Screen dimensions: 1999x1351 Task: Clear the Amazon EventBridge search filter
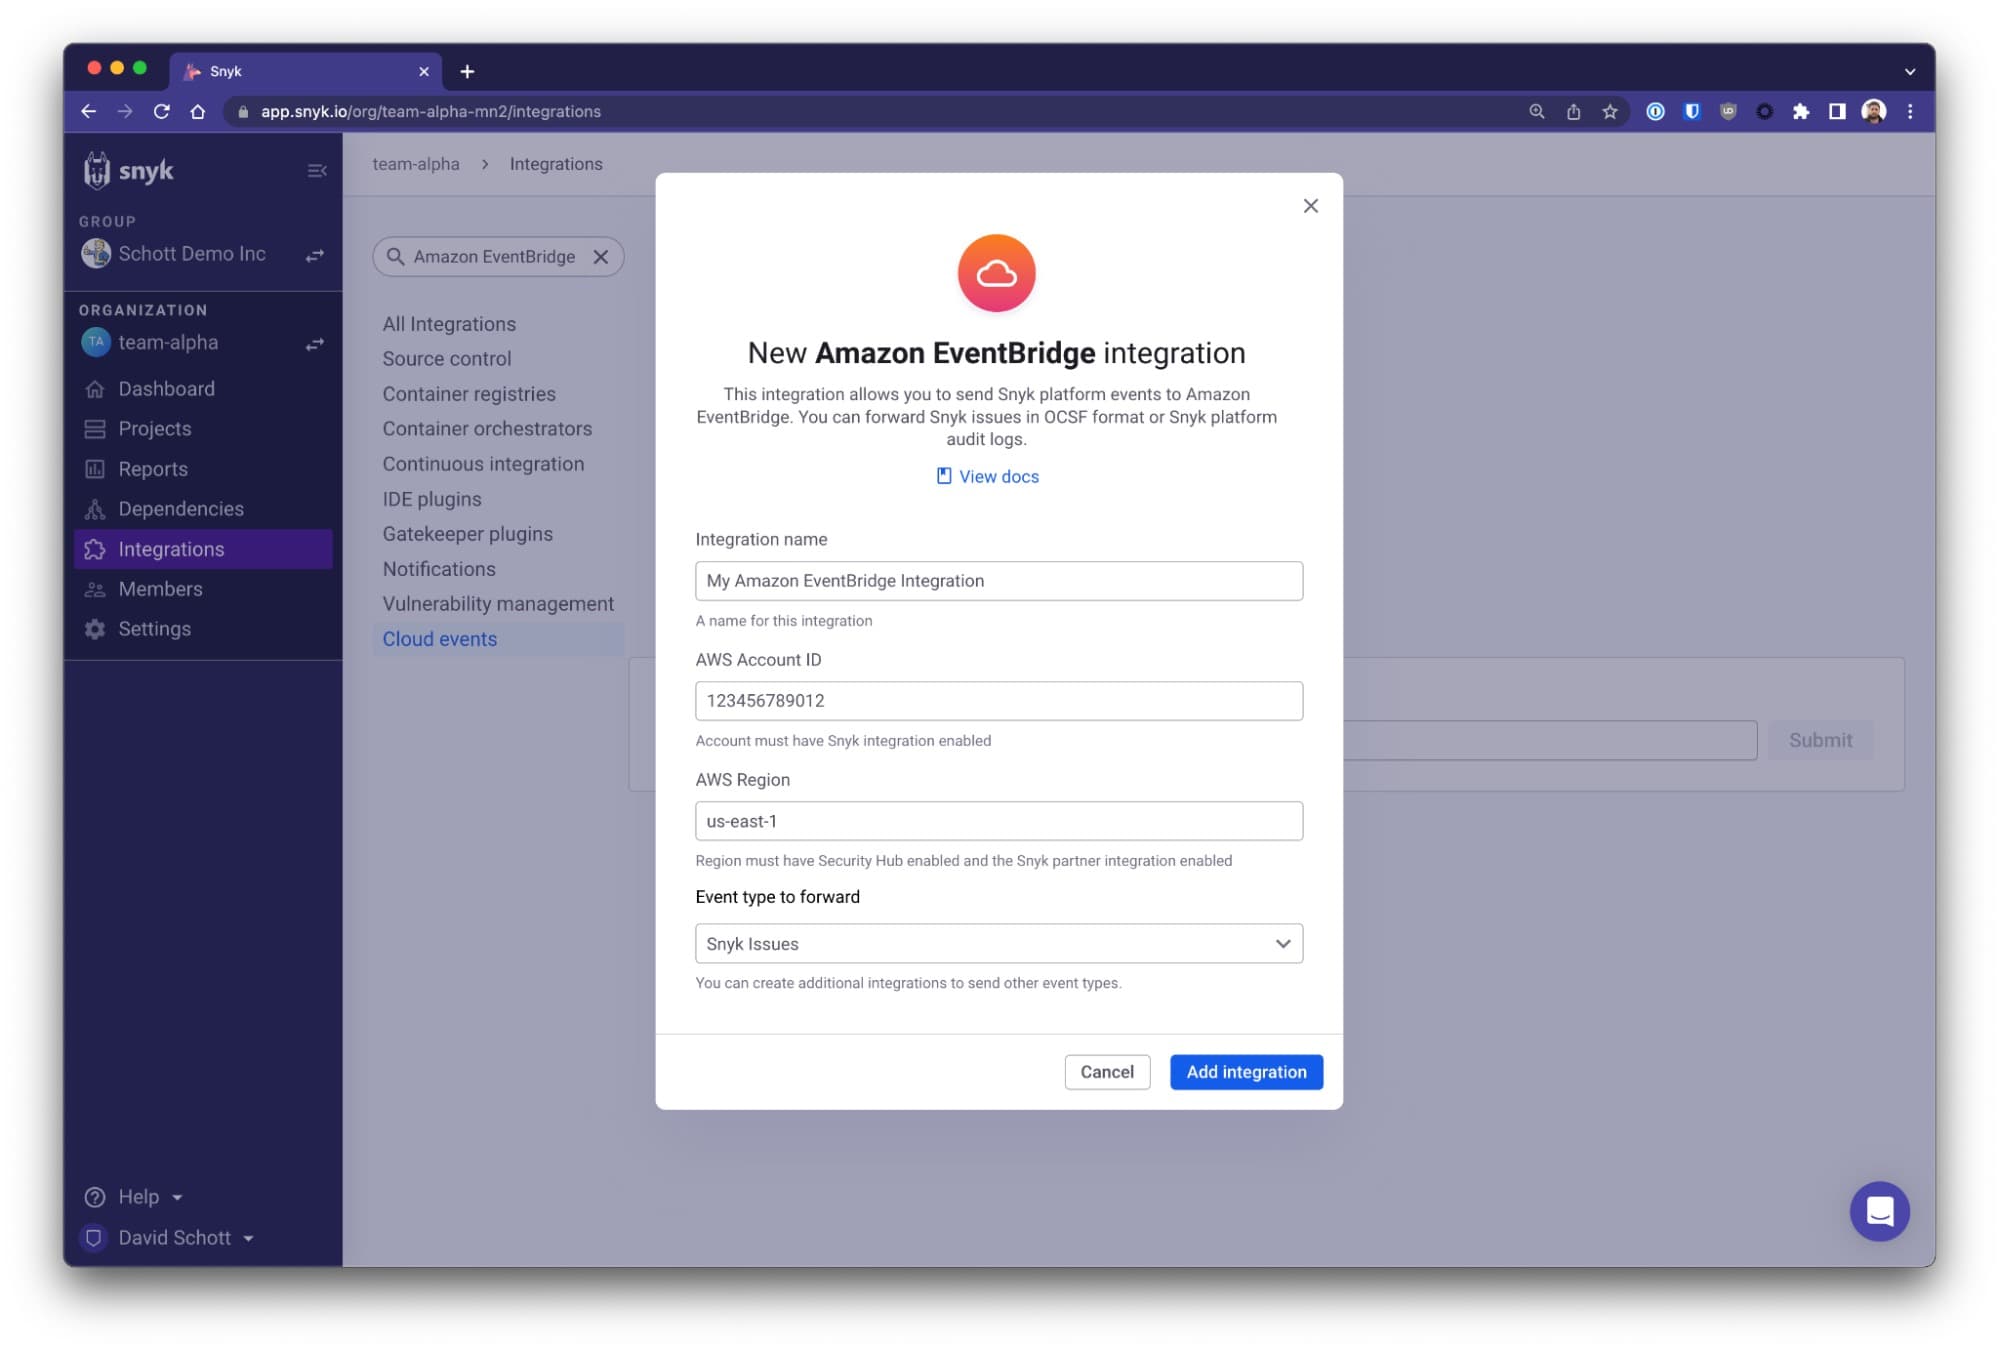(602, 255)
